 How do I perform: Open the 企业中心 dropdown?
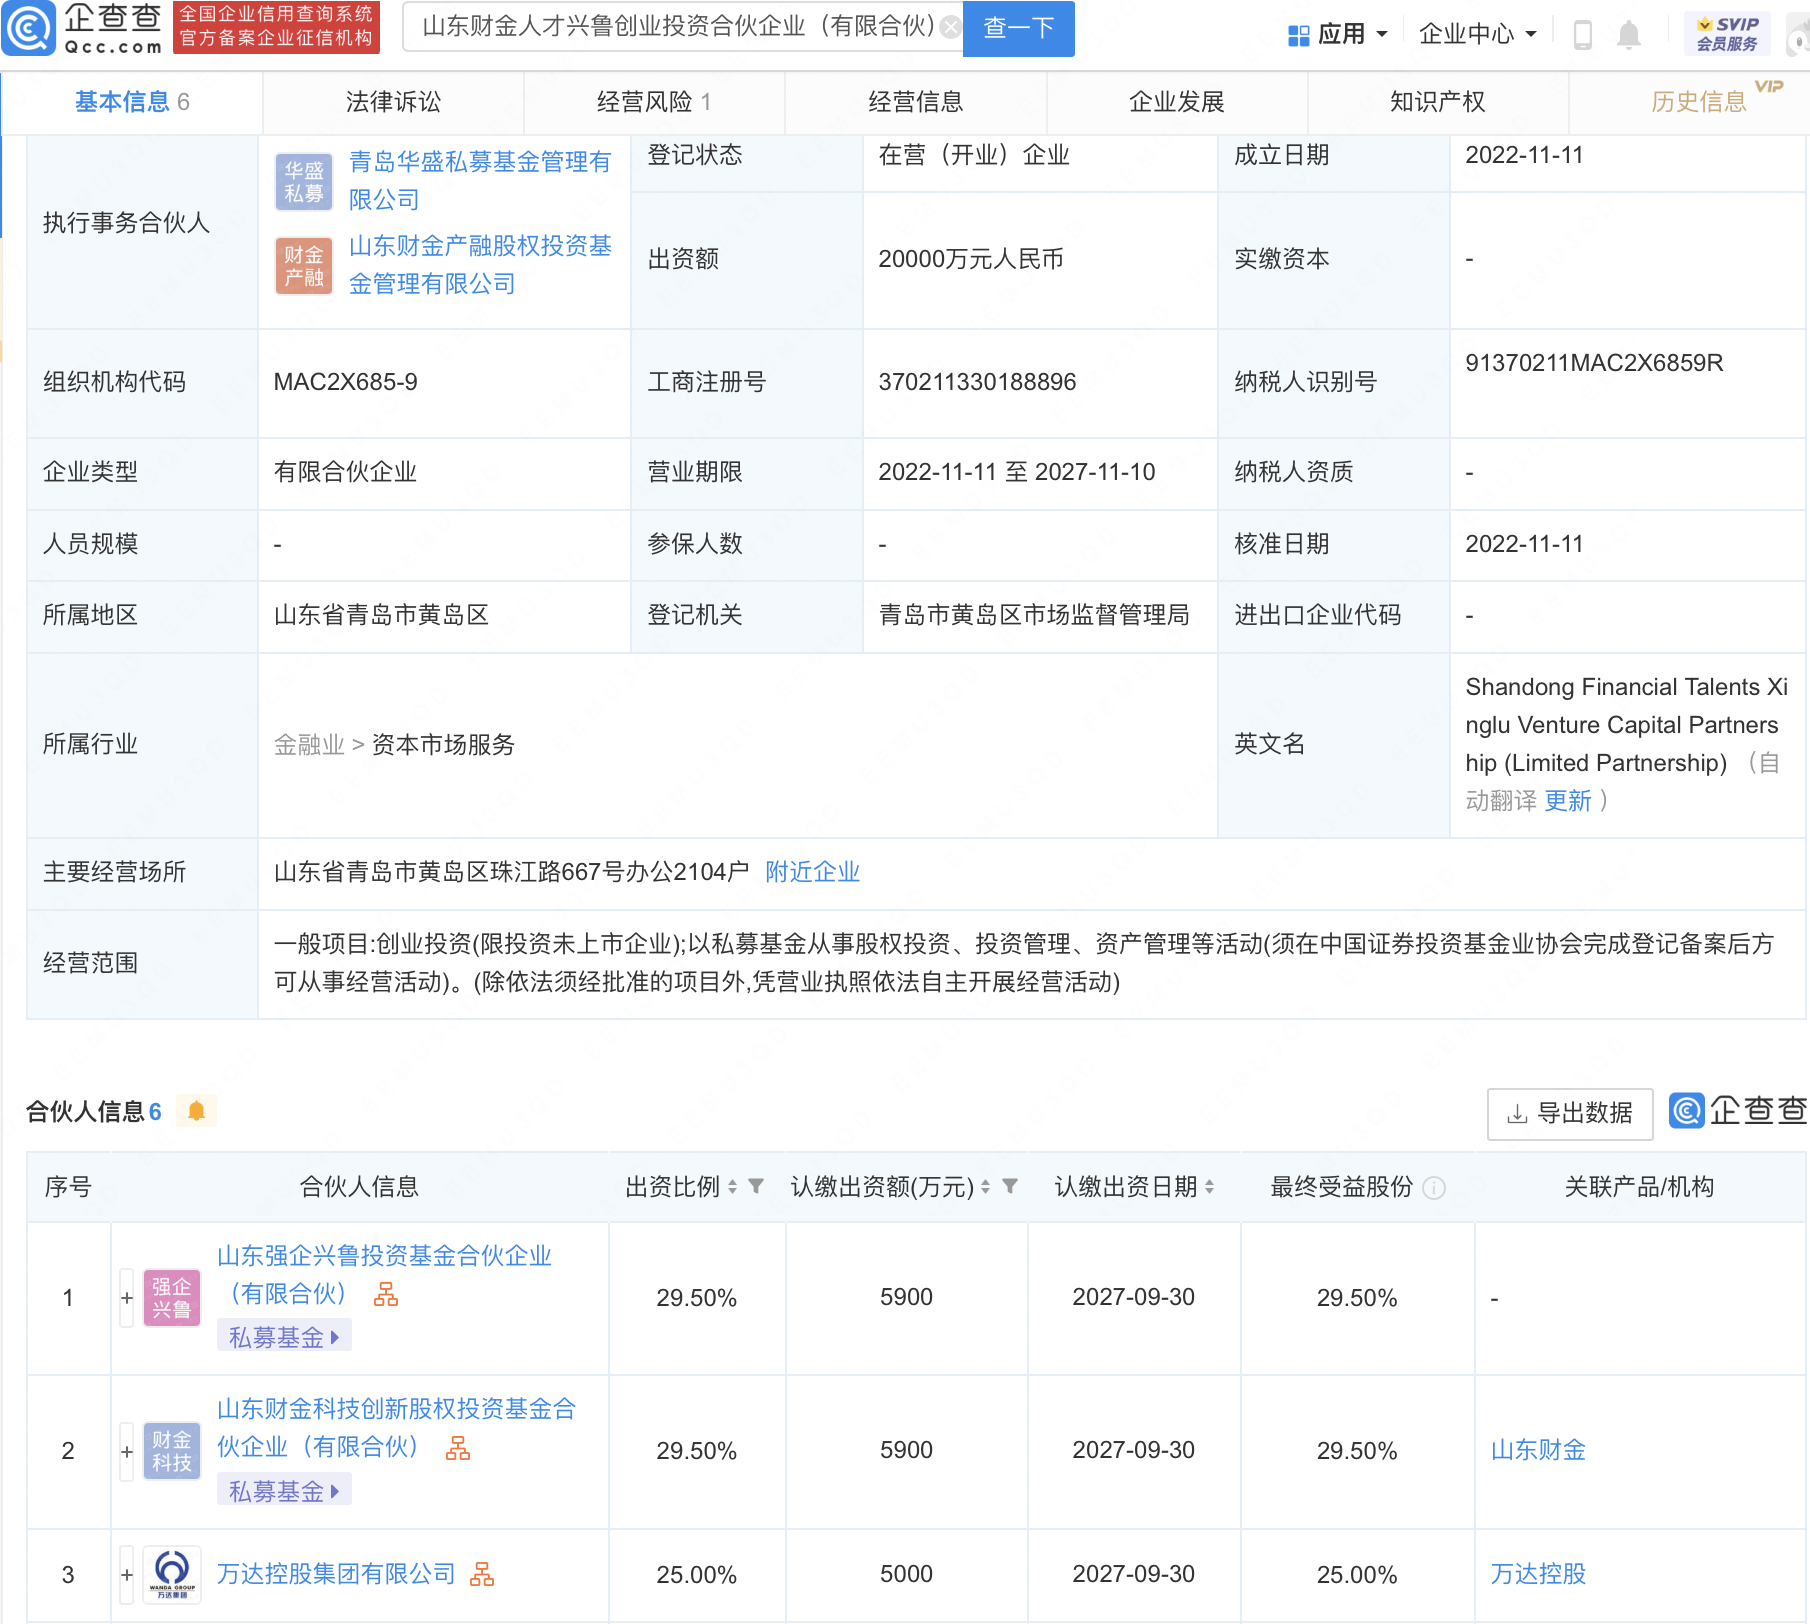pos(1478,35)
